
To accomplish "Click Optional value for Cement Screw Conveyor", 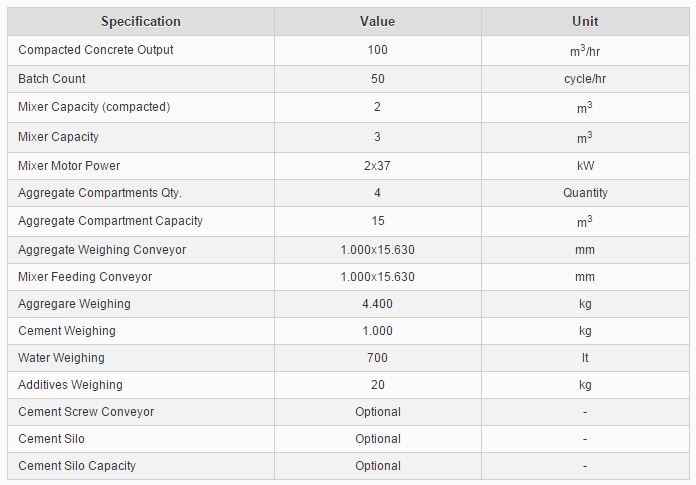I will click(377, 412).
